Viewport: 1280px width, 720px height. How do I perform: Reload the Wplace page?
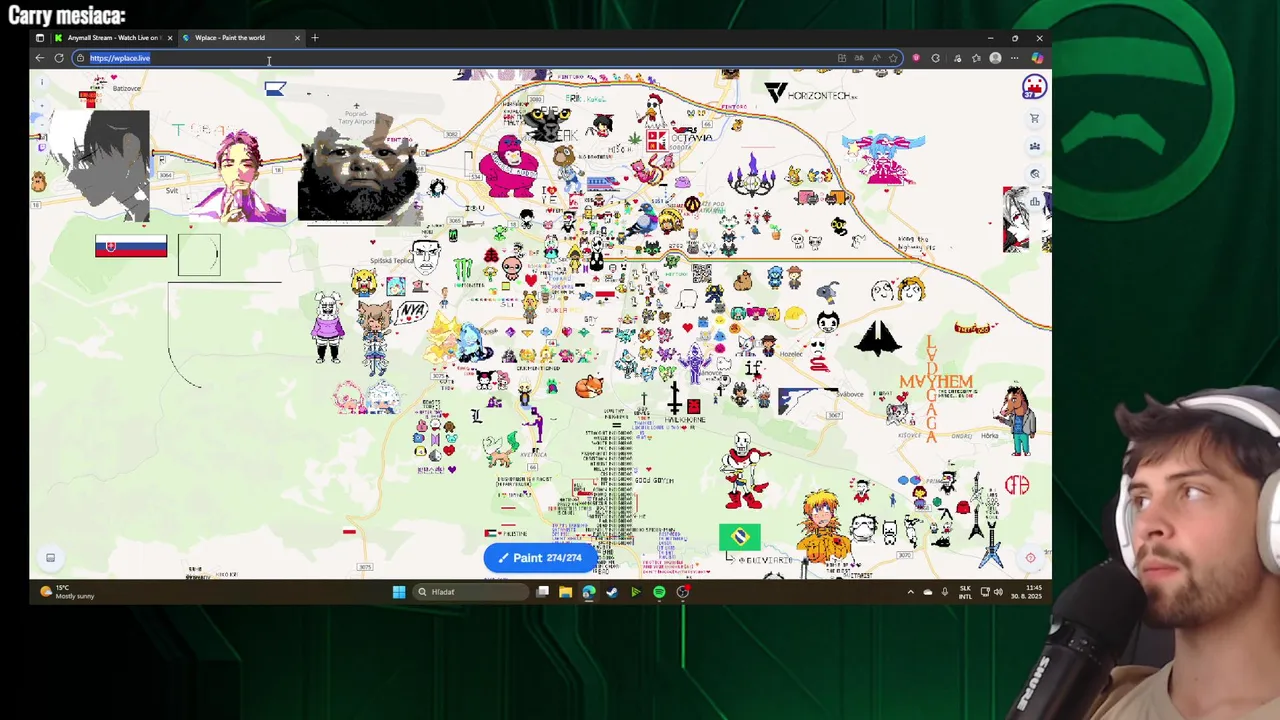59,58
